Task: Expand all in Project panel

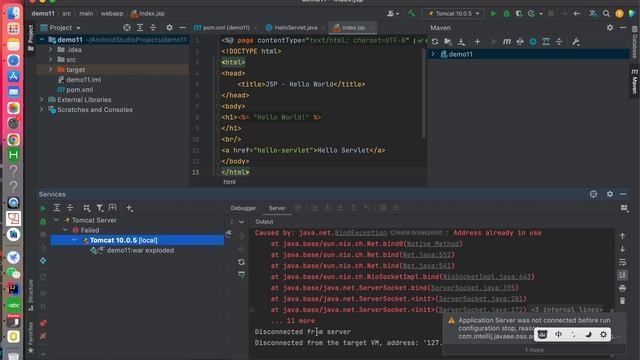Action: coord(140,28)
